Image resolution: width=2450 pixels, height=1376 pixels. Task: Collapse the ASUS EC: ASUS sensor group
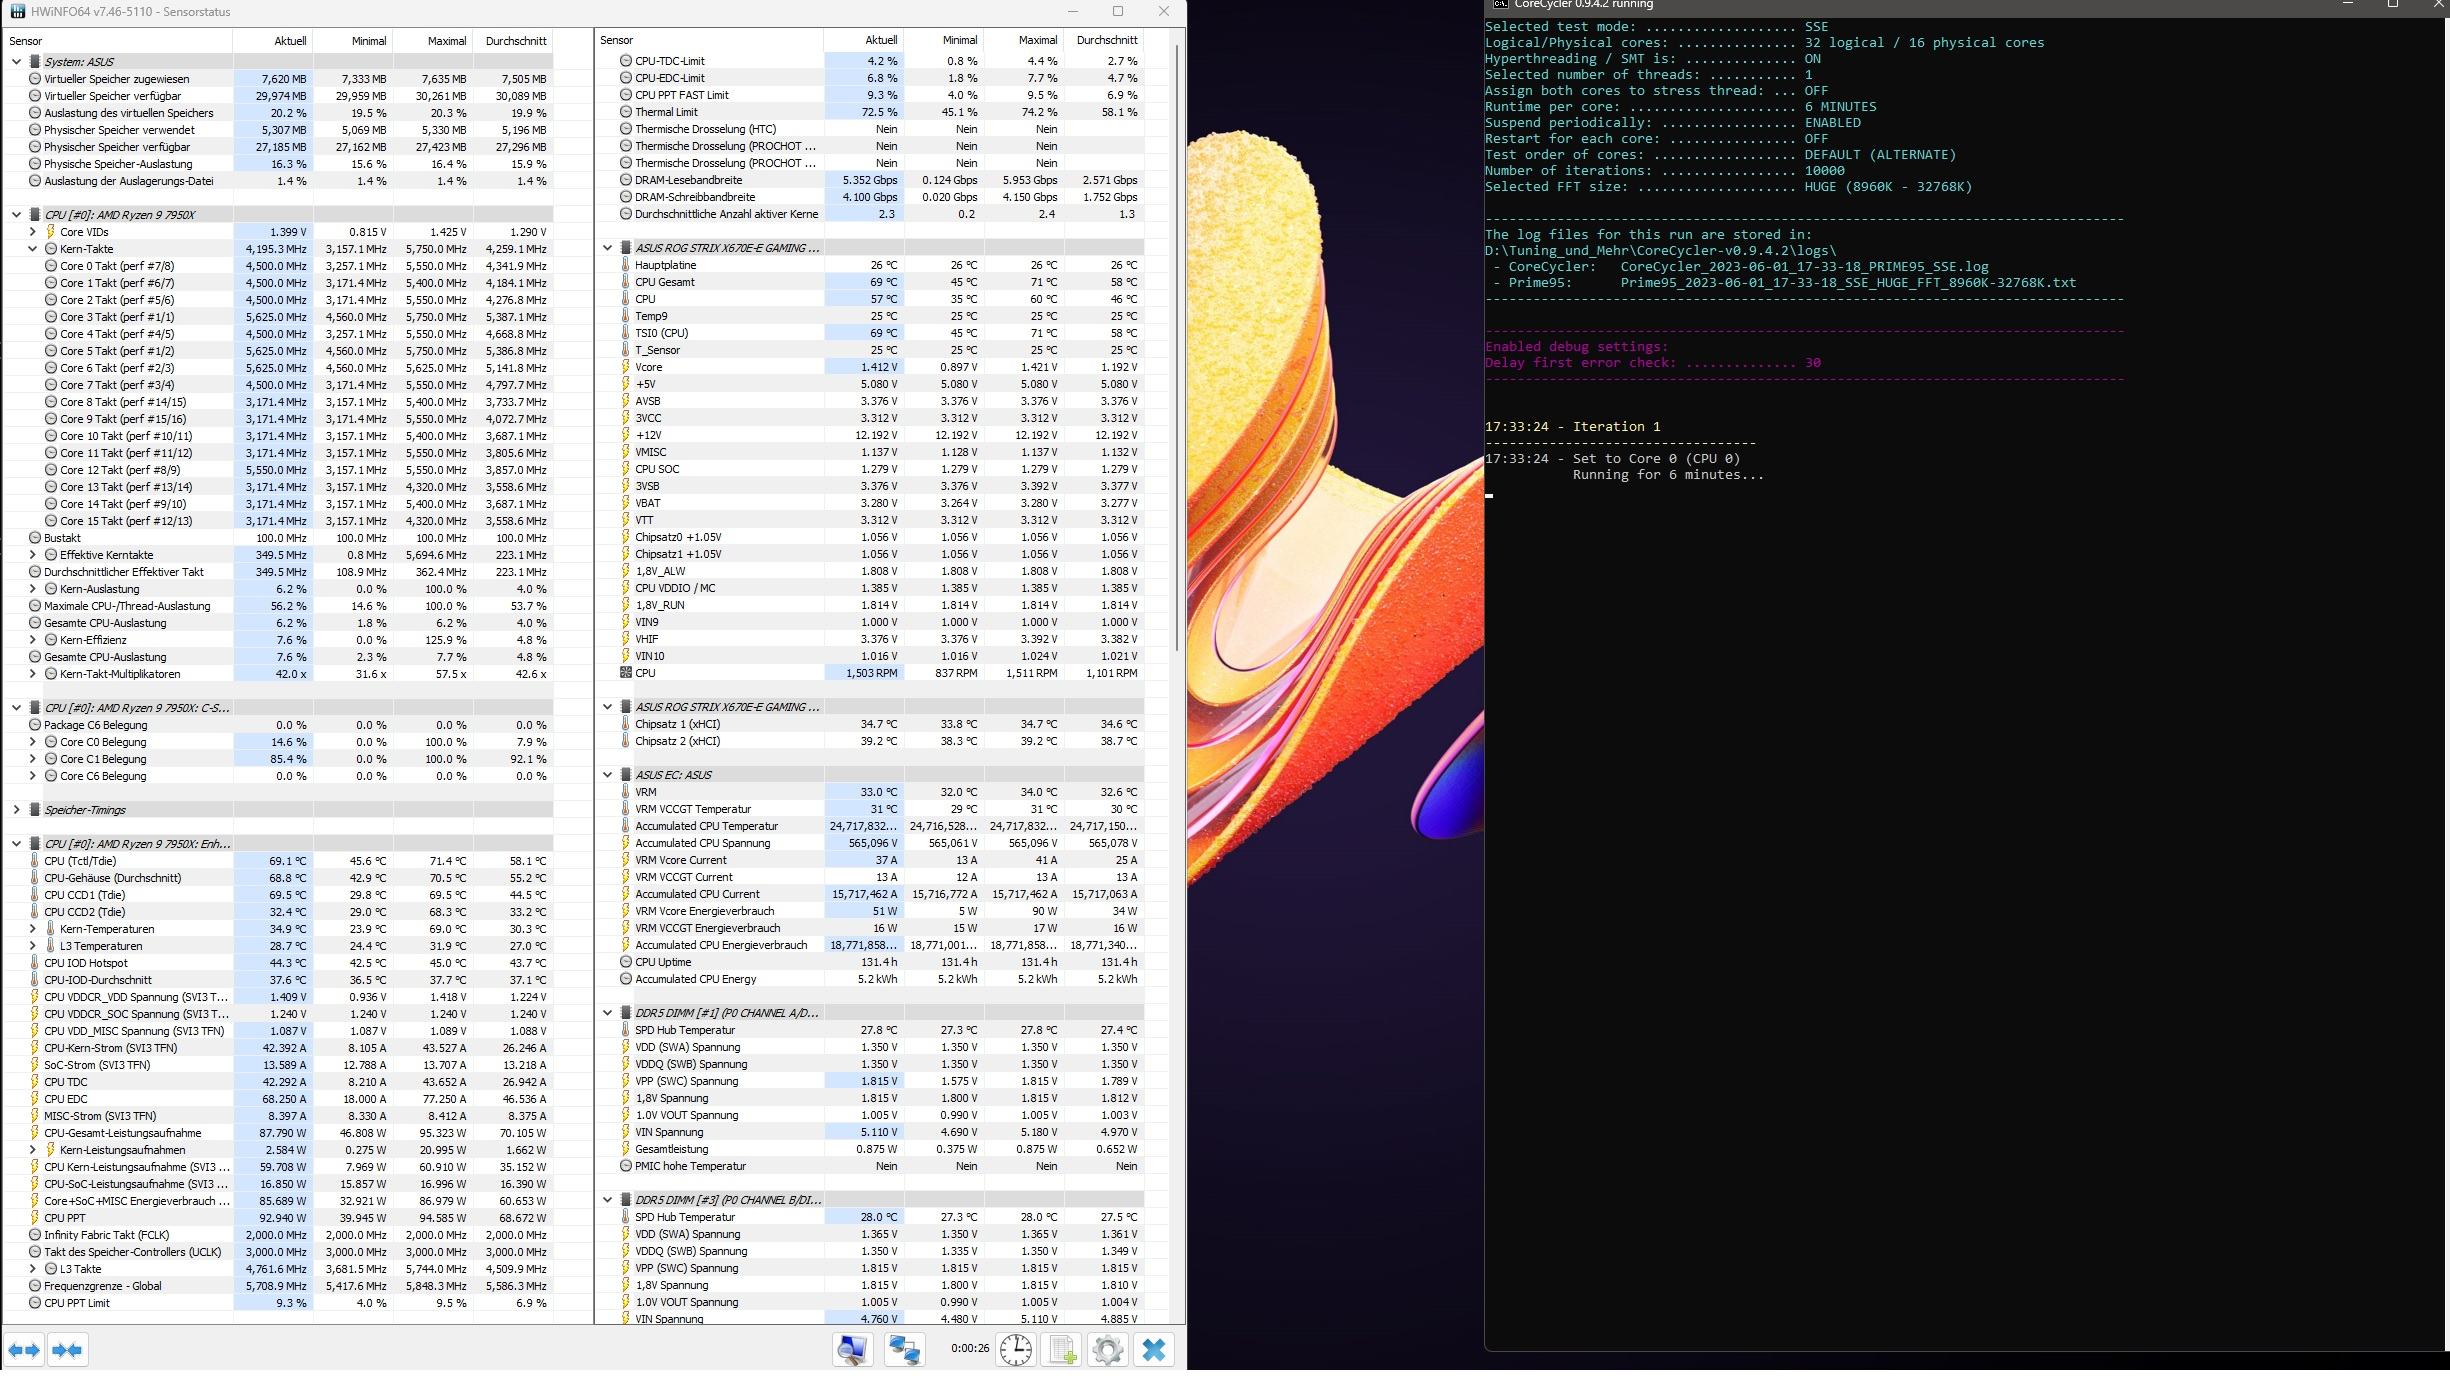[x=607, y=775]
